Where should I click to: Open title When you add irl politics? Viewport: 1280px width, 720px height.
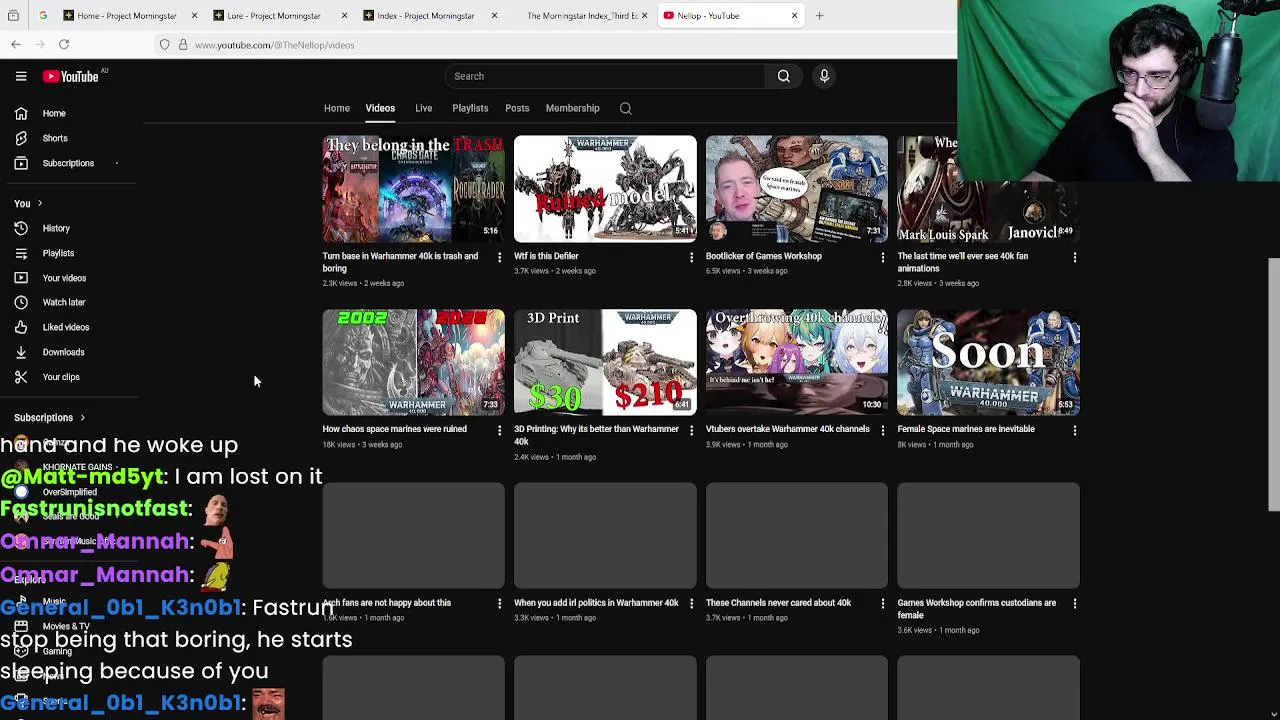click(596, 603)
